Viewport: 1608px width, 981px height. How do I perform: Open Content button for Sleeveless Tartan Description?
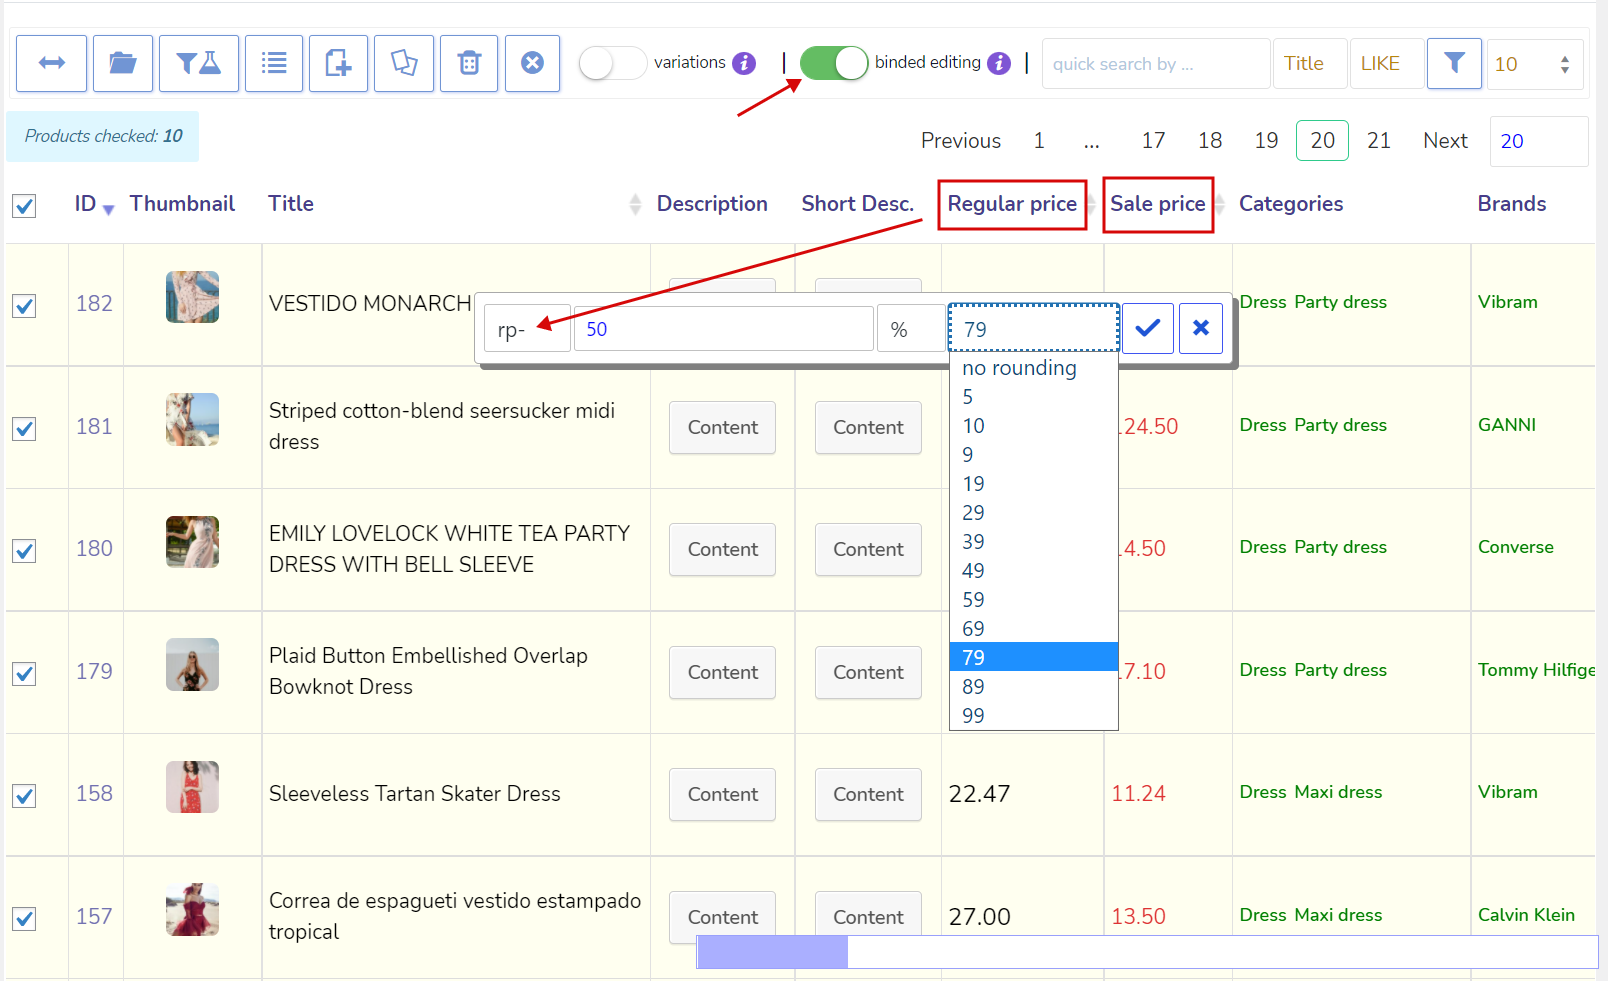point(722,795)
